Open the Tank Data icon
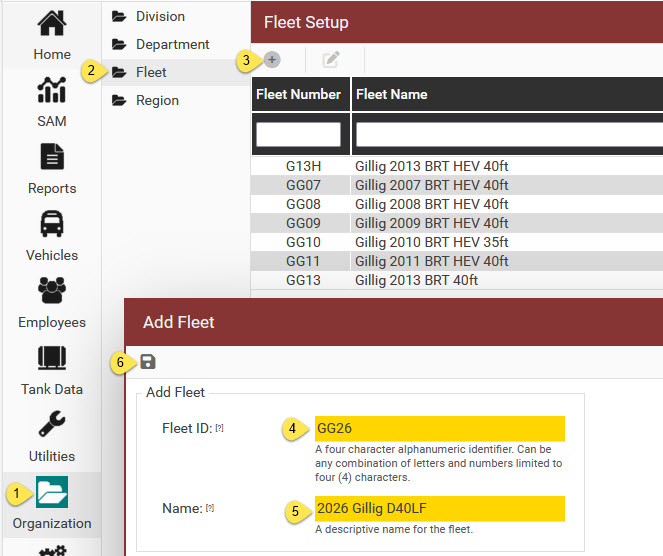 pos(52,358)
